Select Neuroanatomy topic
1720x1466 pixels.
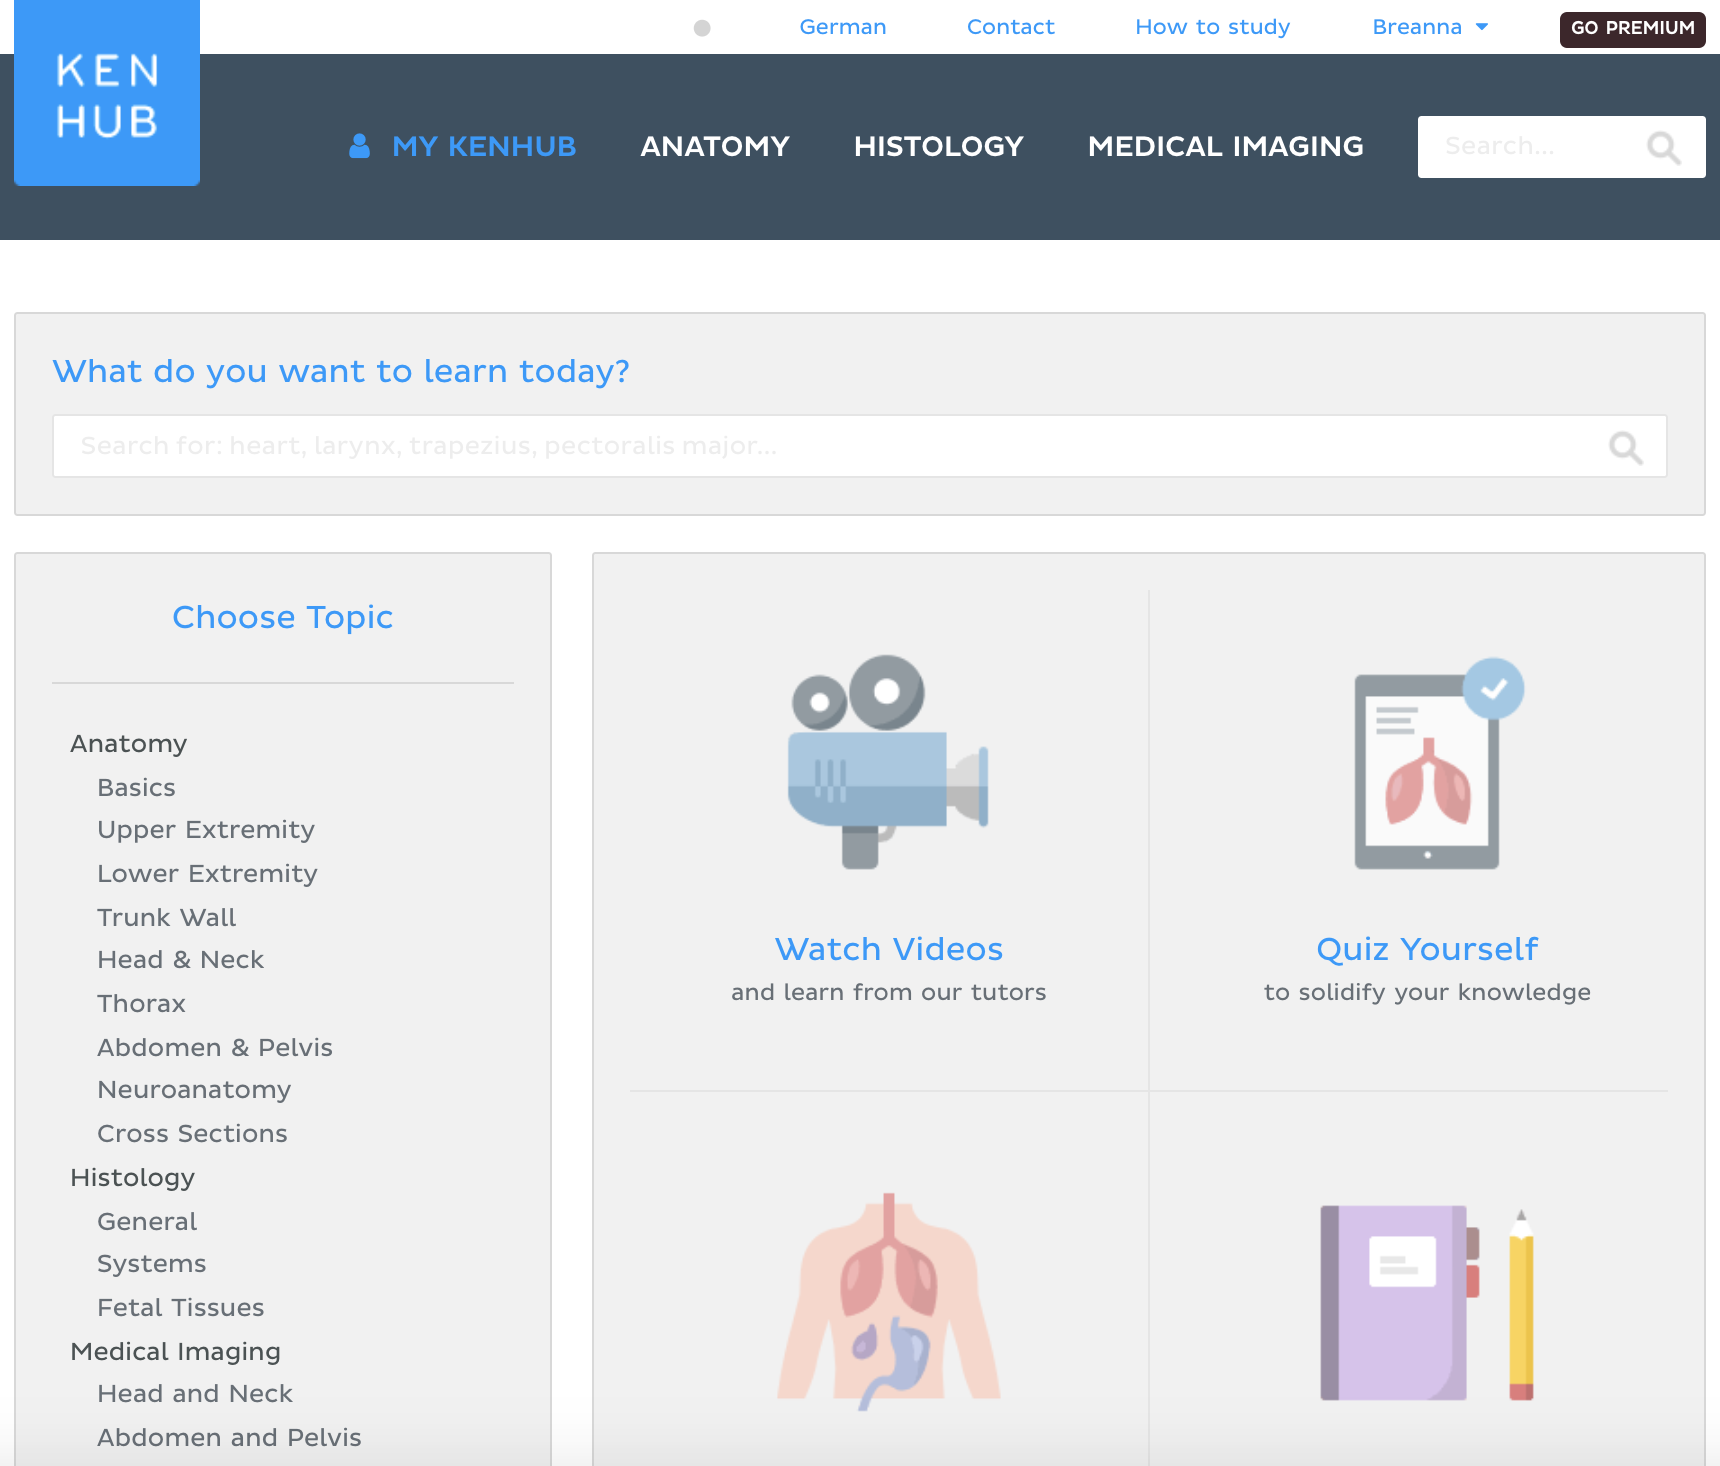point(195,1090)
